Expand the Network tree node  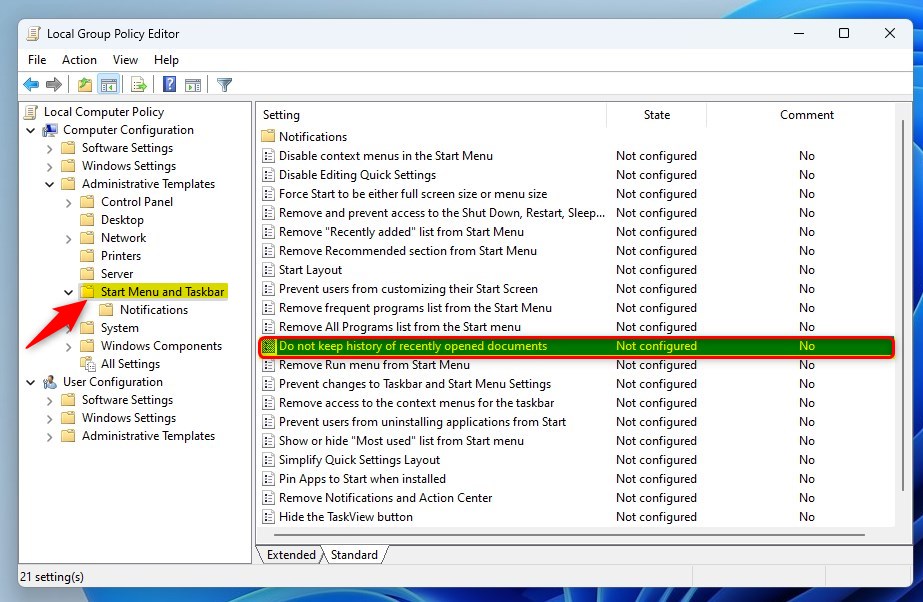click(x=68, y=239)
